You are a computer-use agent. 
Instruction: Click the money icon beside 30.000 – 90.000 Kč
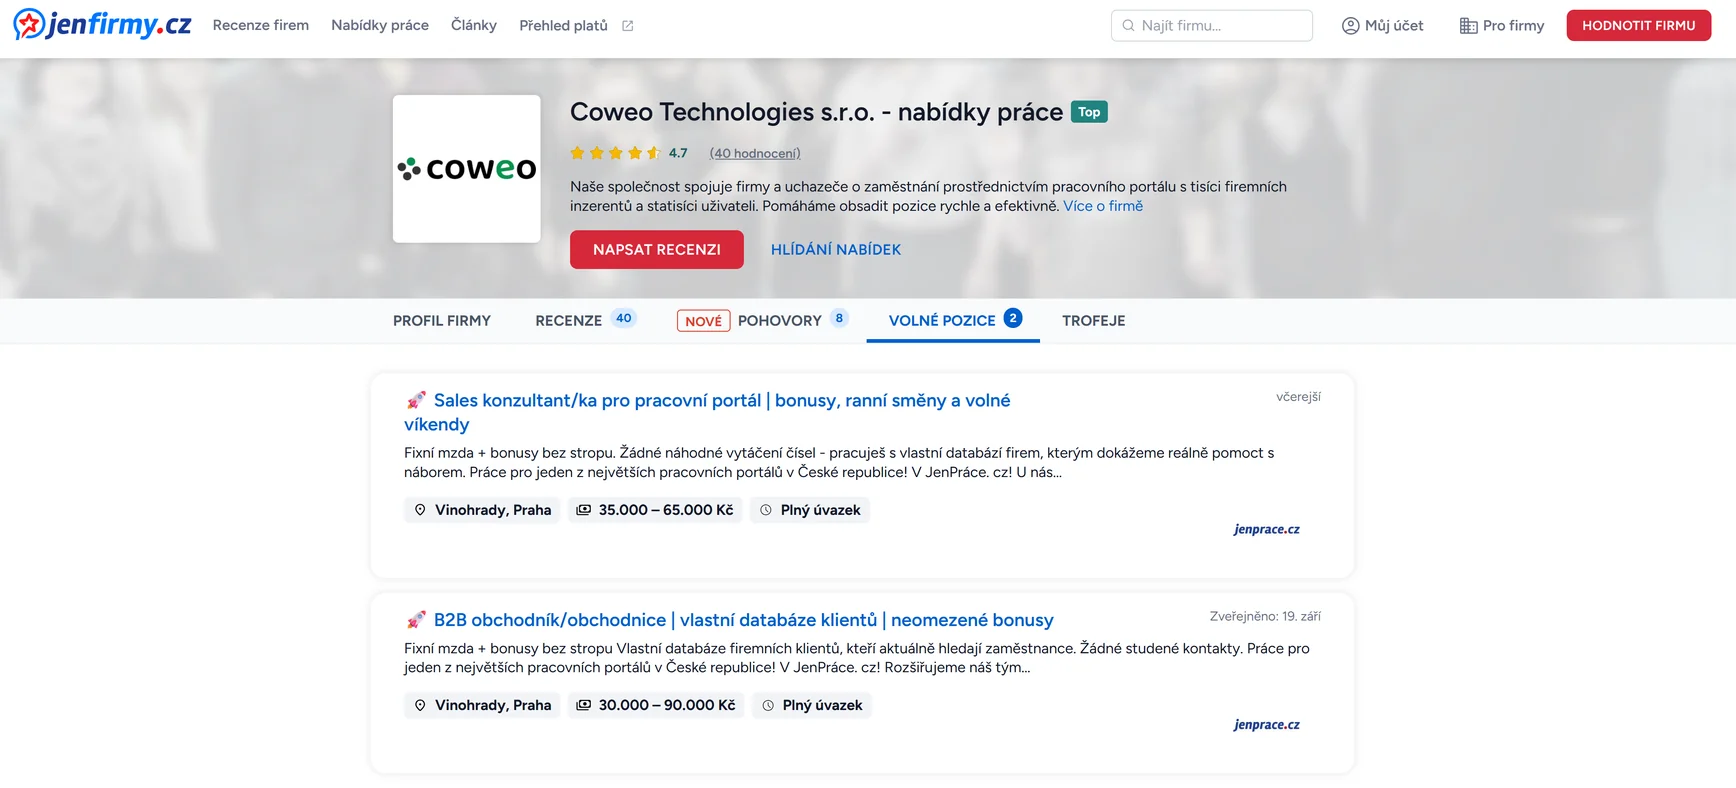pyautogui.click(x=584, y=705)
